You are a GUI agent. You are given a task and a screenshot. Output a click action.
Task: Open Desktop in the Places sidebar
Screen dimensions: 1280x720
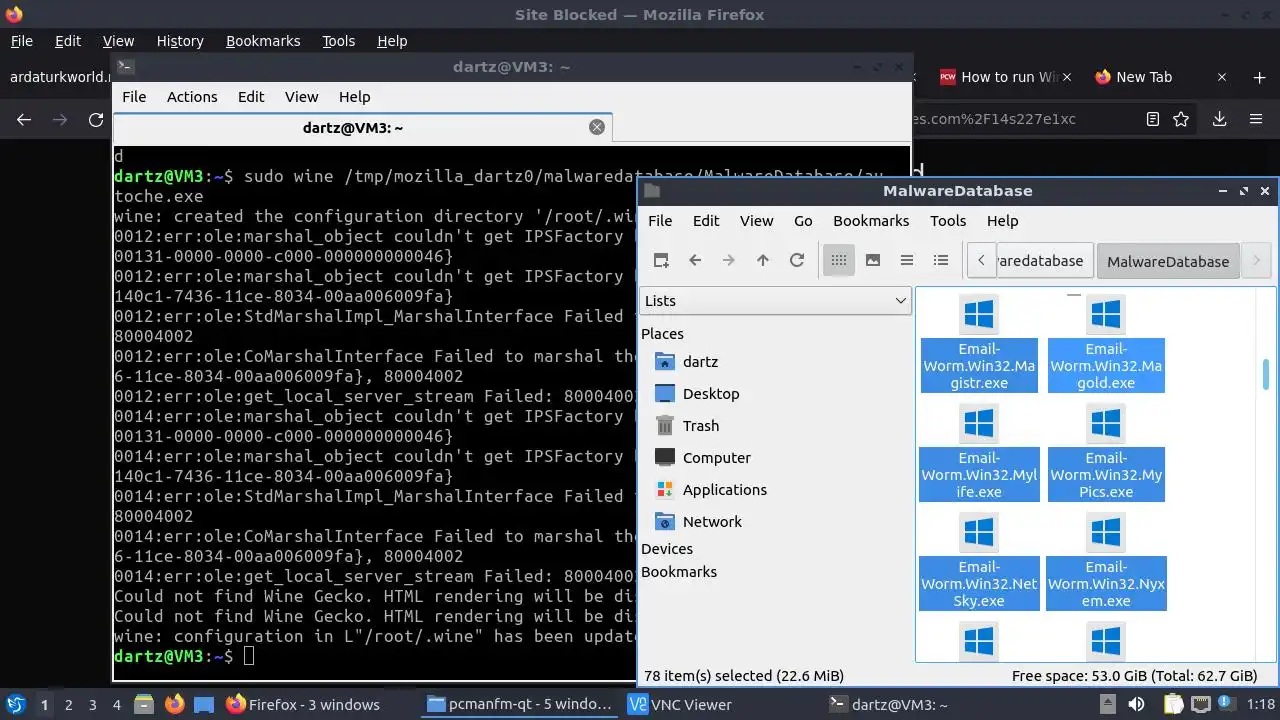pos(711,394)
